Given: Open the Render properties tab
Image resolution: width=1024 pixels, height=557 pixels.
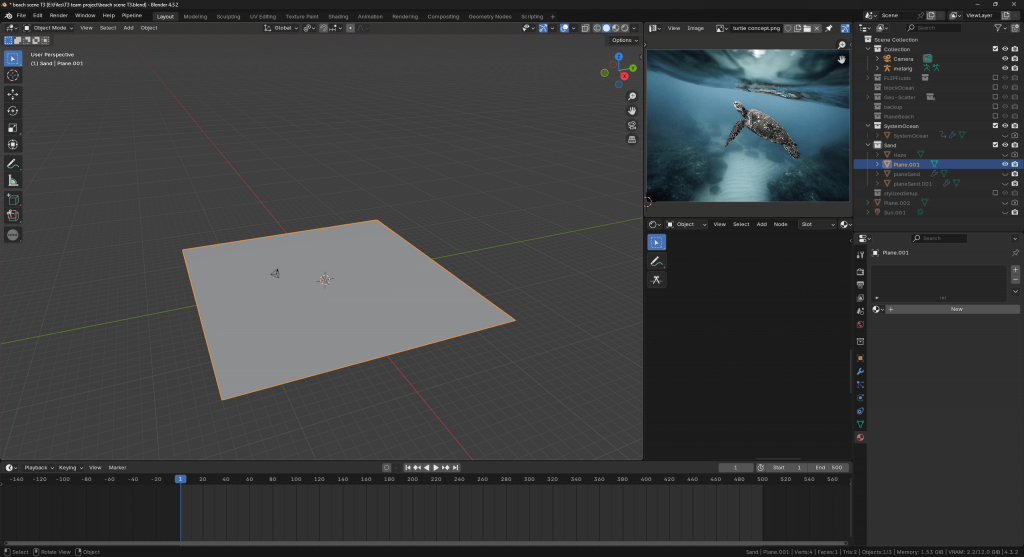Looking at the screenshot, I should click(x=860, y=271).
